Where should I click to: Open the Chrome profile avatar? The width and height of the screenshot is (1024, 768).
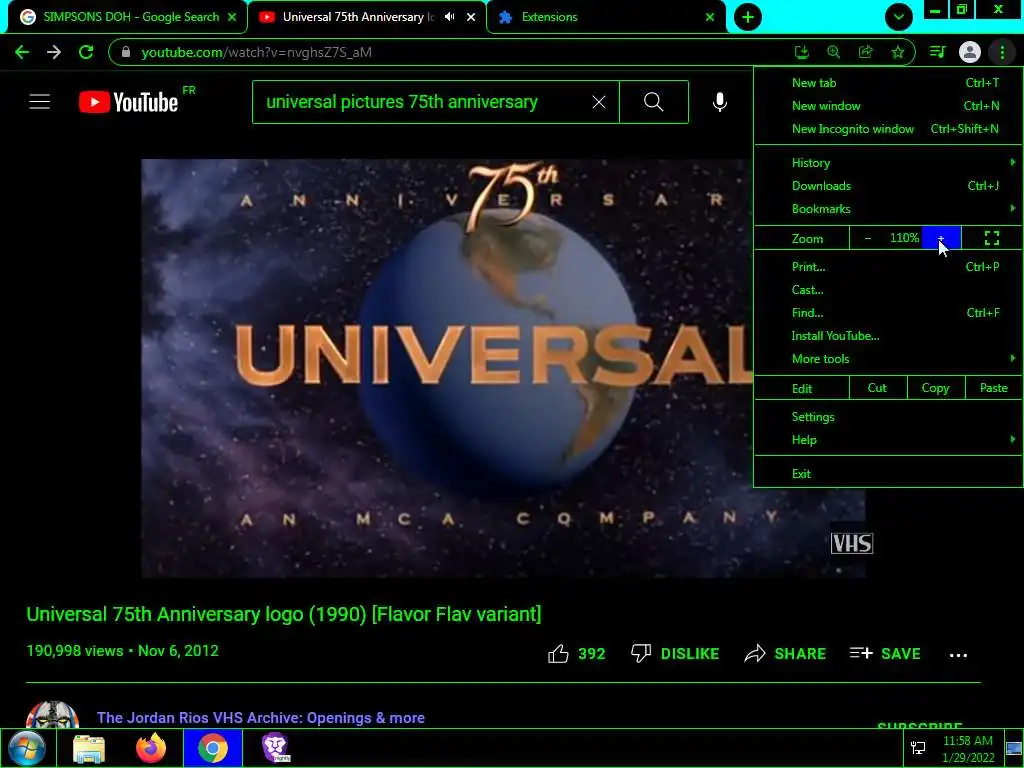pos(970,52)
